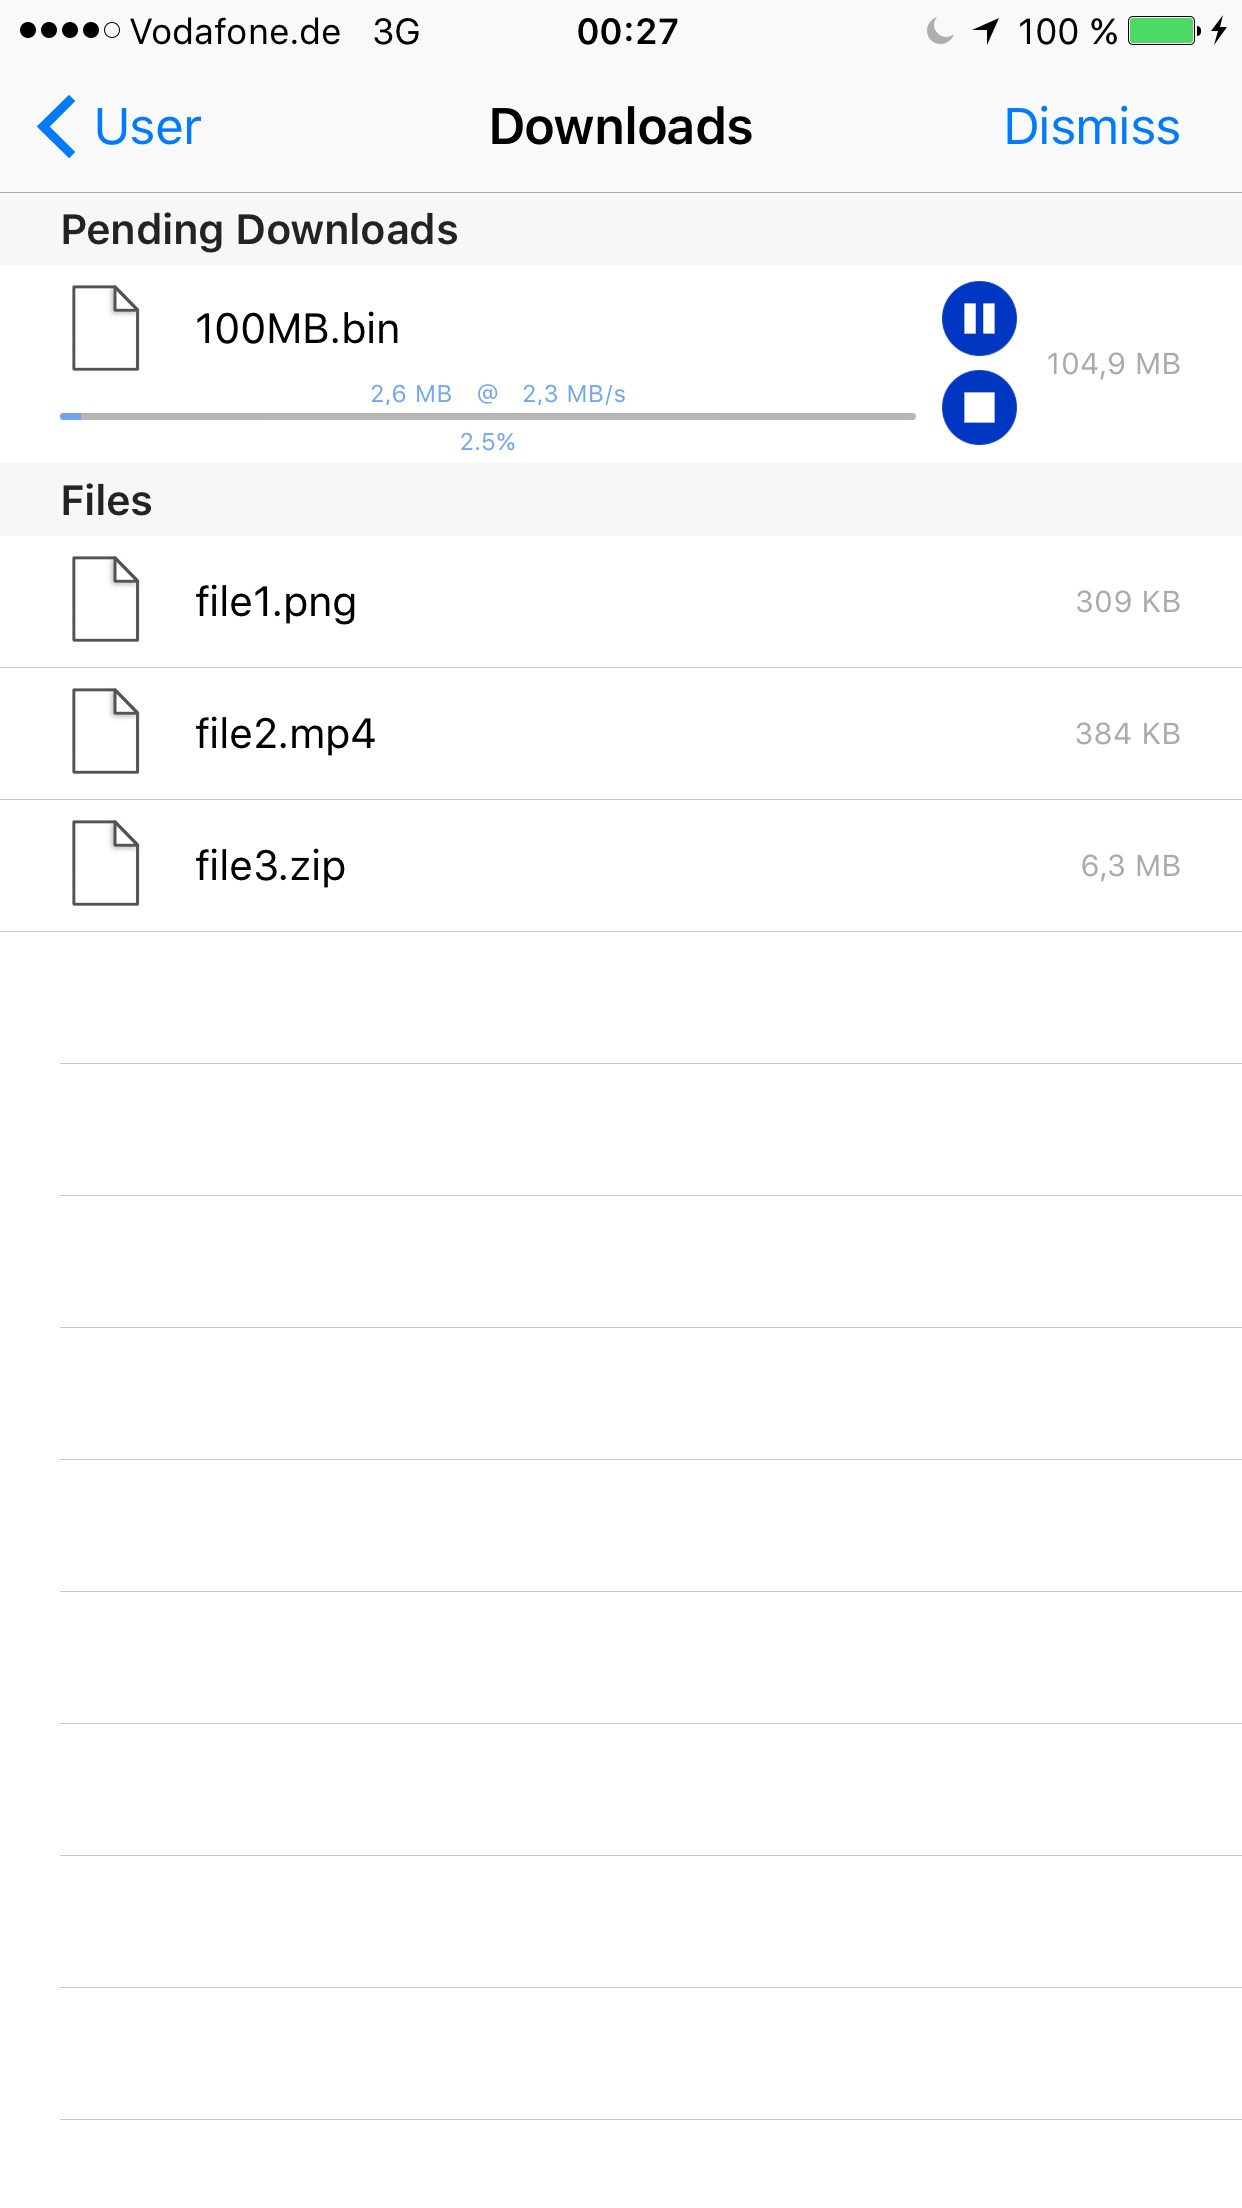Tap the location arrow status icon

pyautogui.click(x=986, y=31)
